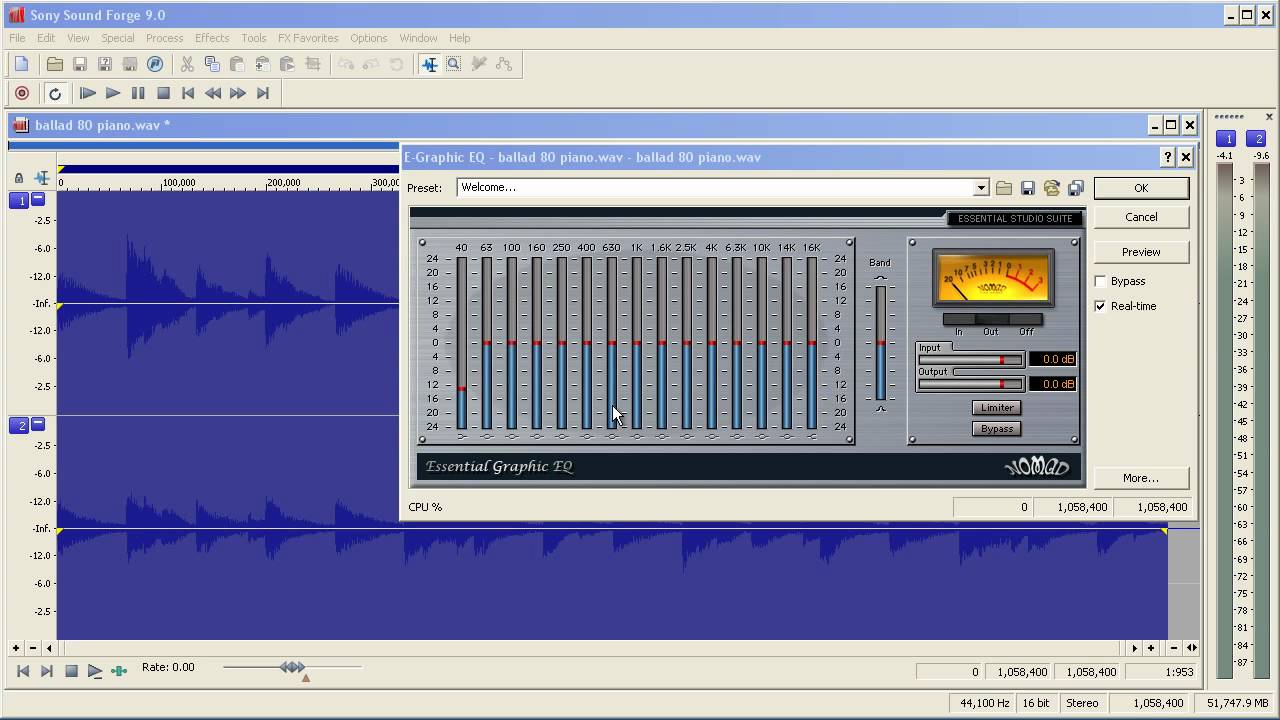The width and height of the screenshot is (1280, 720).
Task: Select the Pencil tool icon
Action: click(479, 64)
